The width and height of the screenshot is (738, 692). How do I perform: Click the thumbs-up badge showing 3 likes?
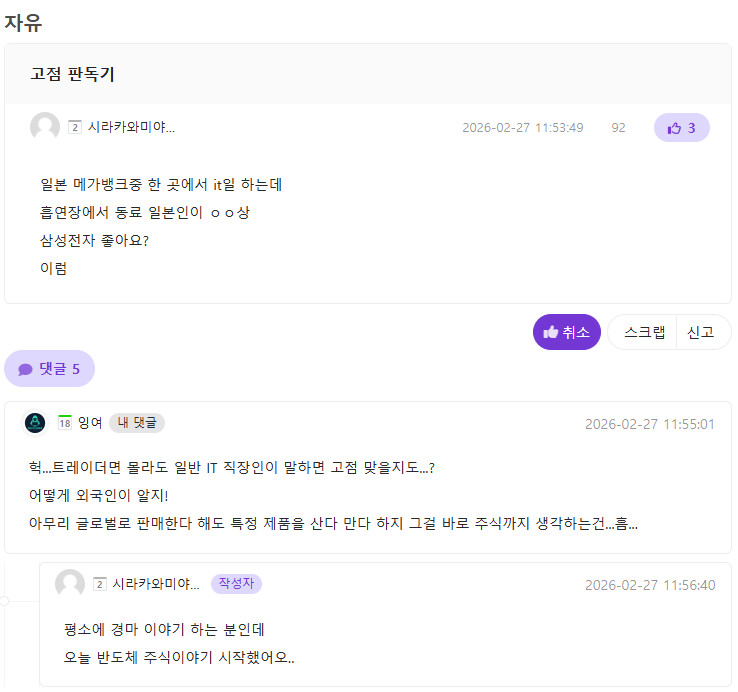681,127
